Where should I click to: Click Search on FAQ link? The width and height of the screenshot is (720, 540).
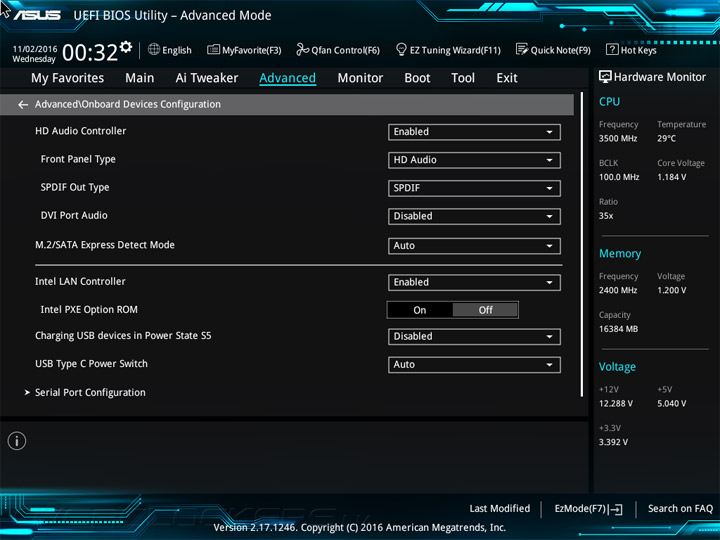coord(681,508)
